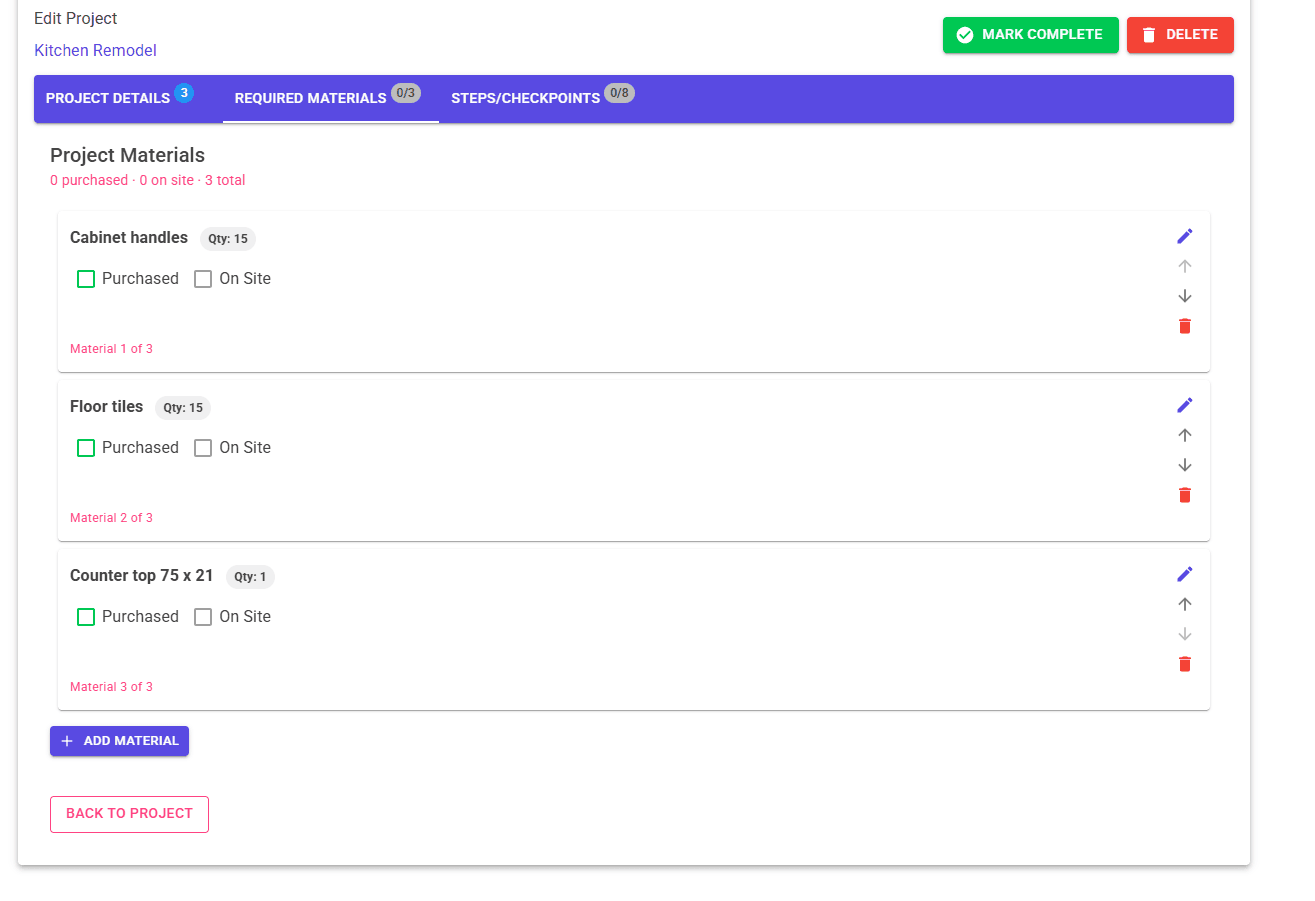The width and height of the screenshot is (1315, 901).
Task: Delete the Cabinet handles material
Action: click(1185, 326)
